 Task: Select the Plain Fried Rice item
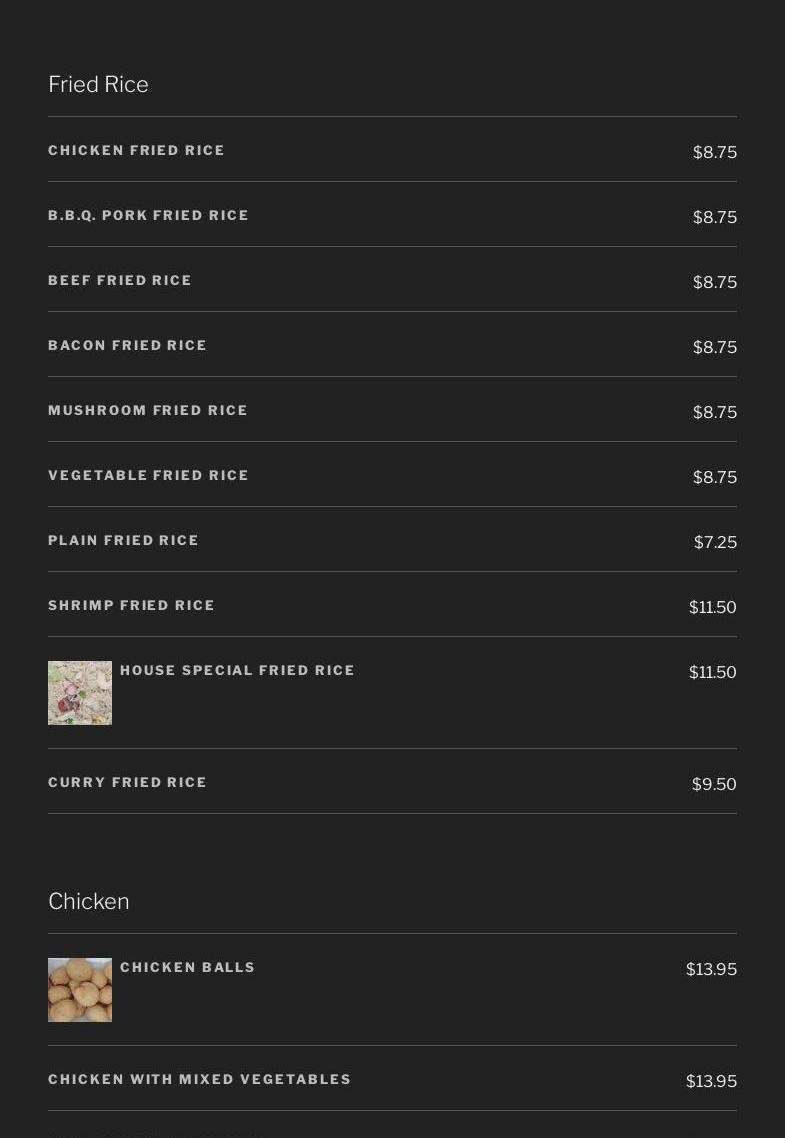123,541
